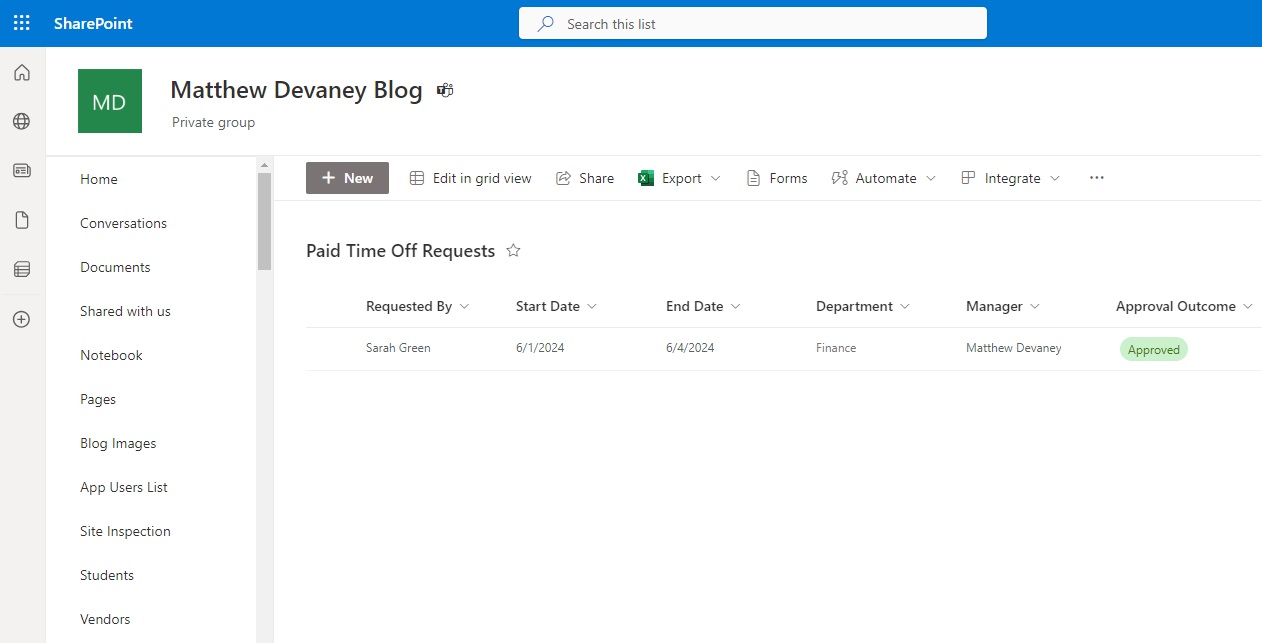Go to the SharePoint home icon in left rail

click(x=22, y=73)
